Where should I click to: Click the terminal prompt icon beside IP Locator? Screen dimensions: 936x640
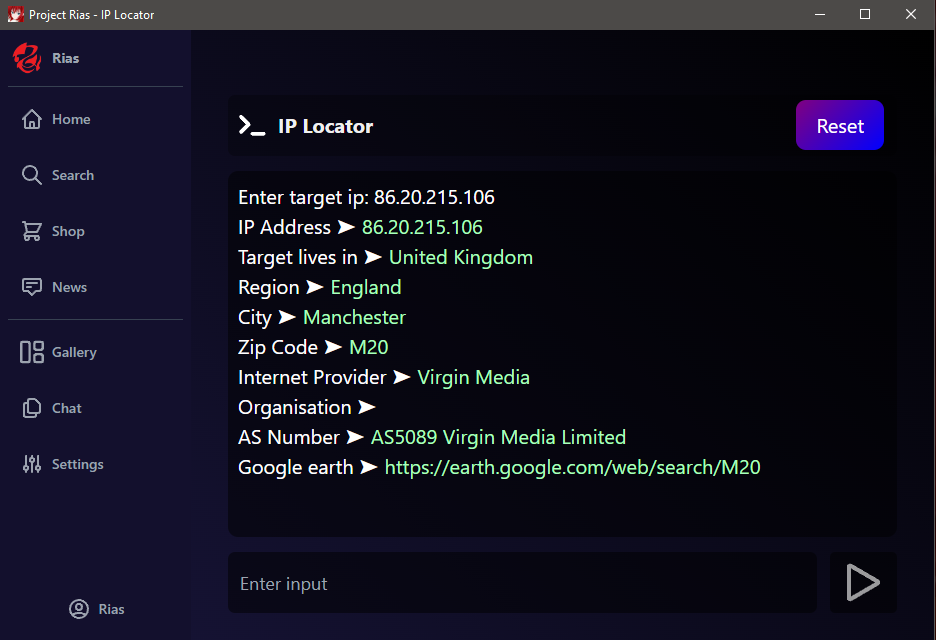pos(251,126)
